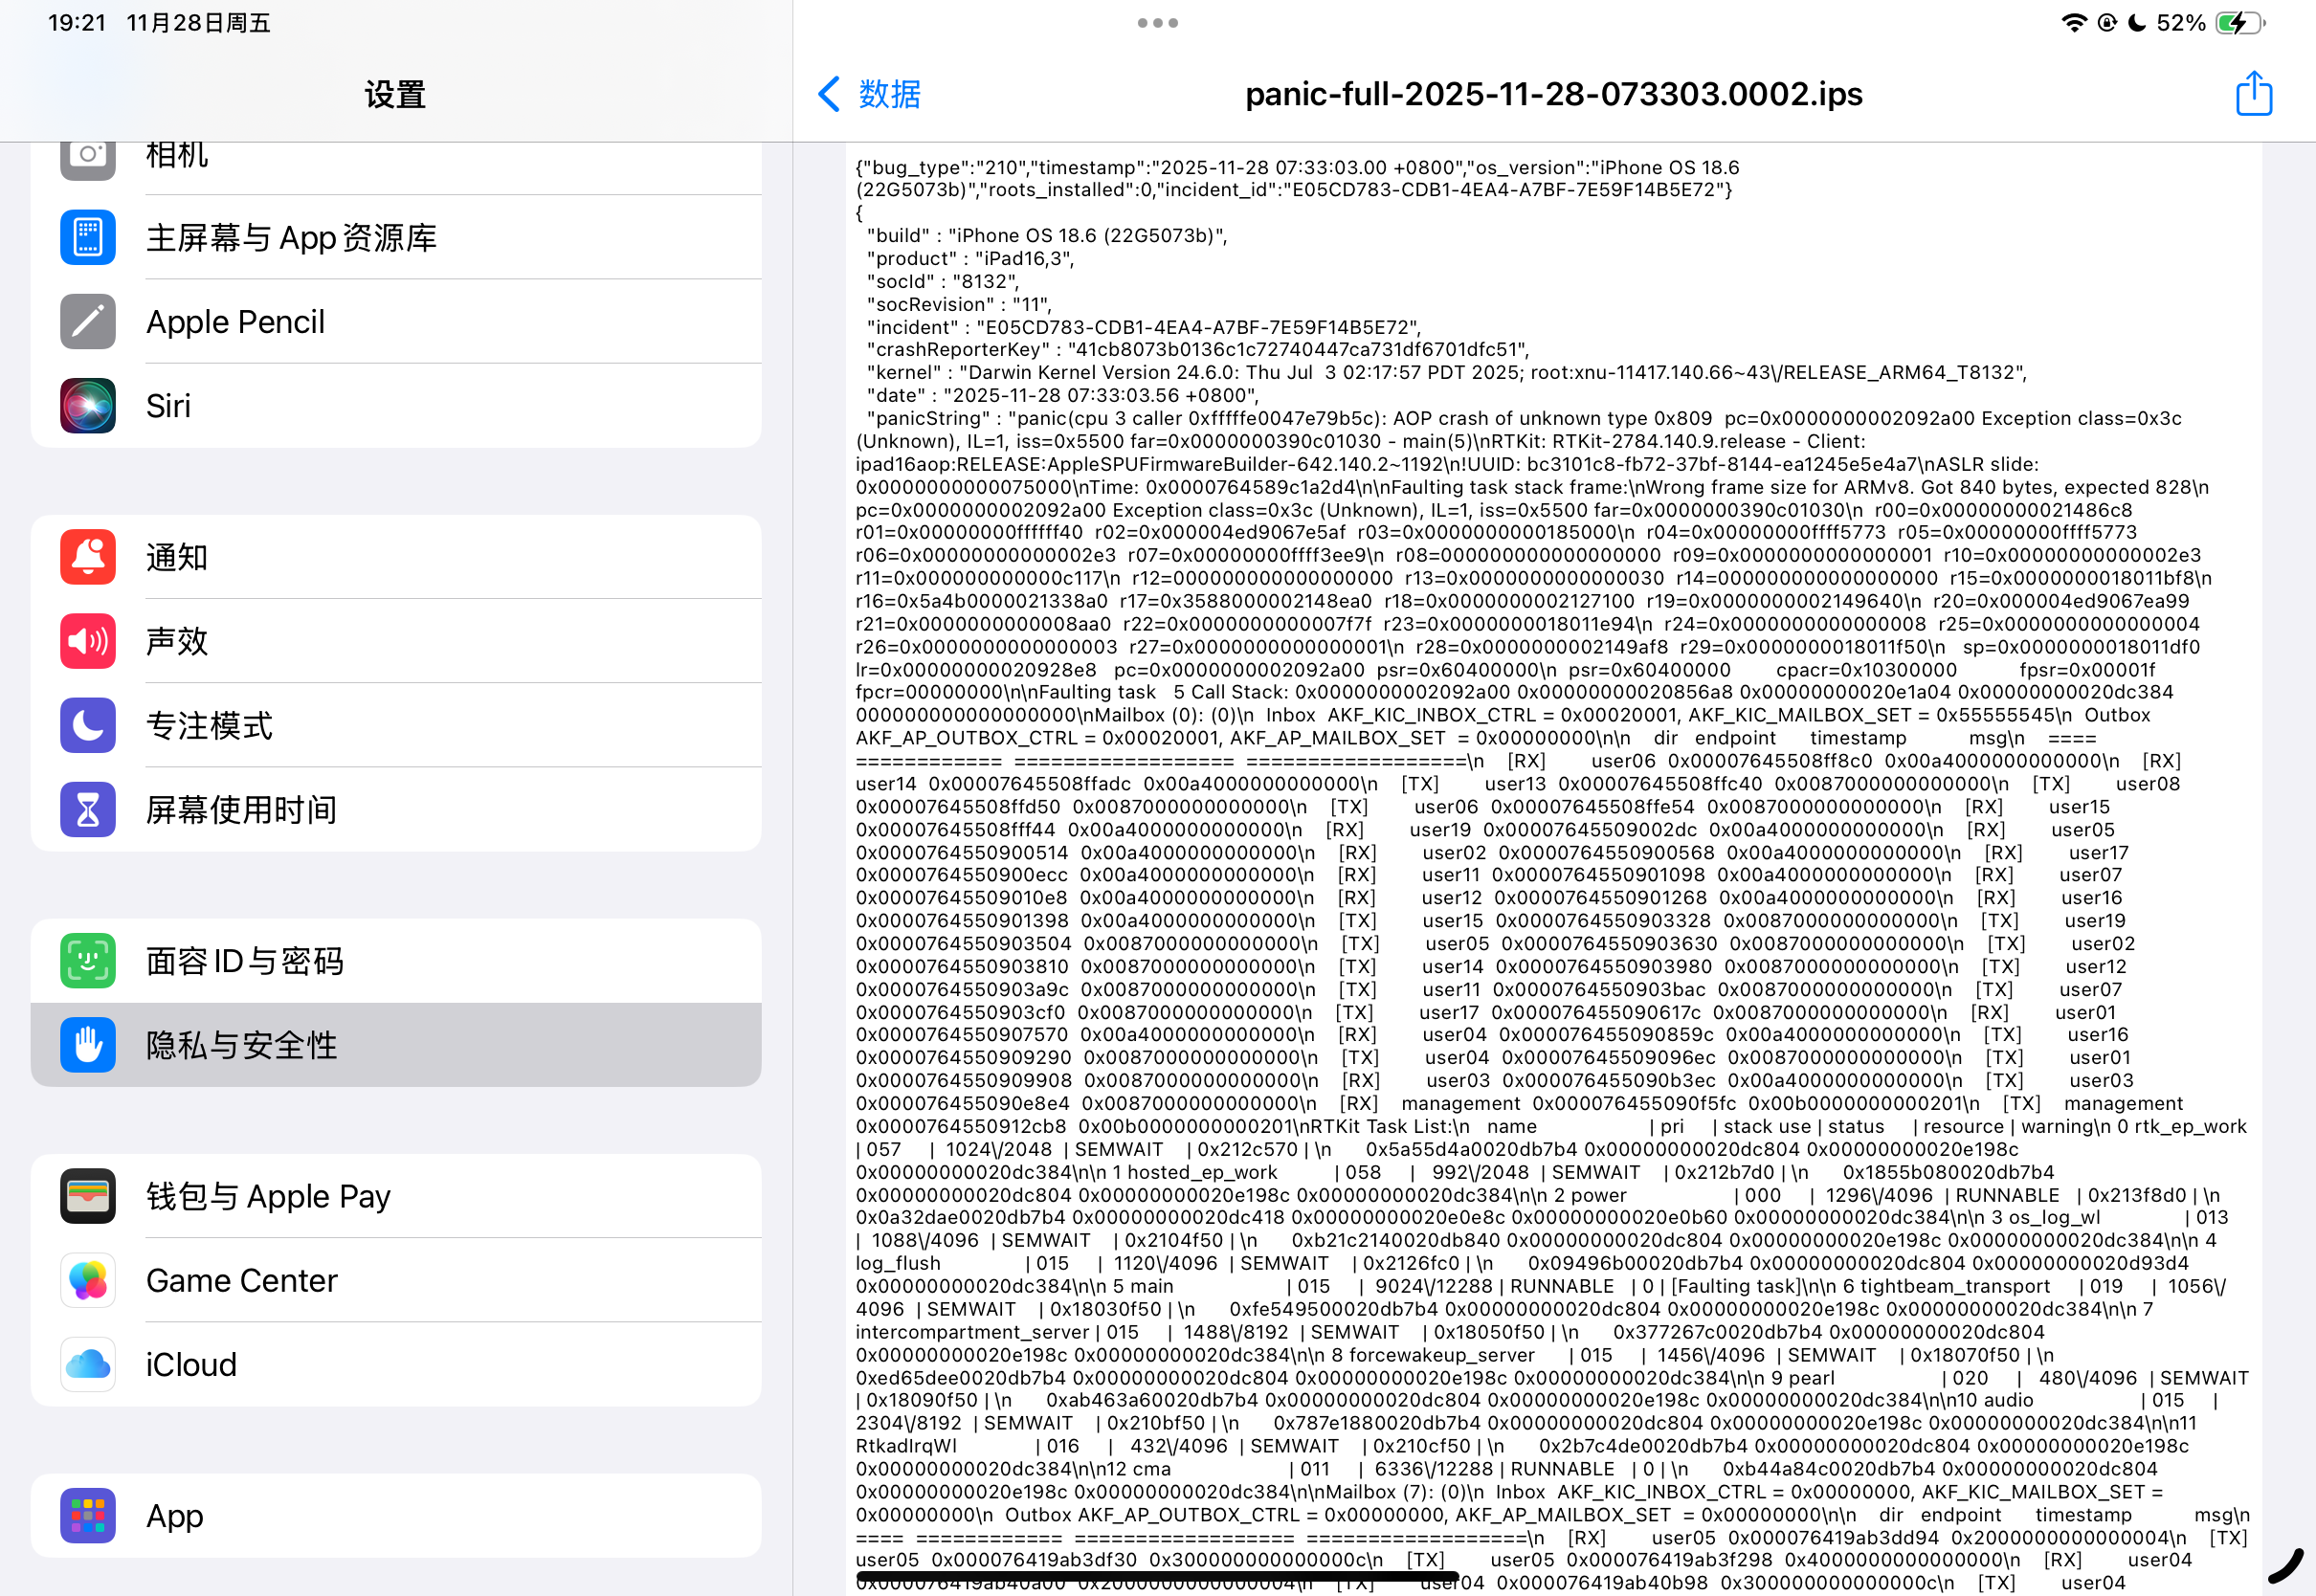Tap the share icon at top right
The height and width of the screenshot is (1596, 2316).
coord(2253,94)
